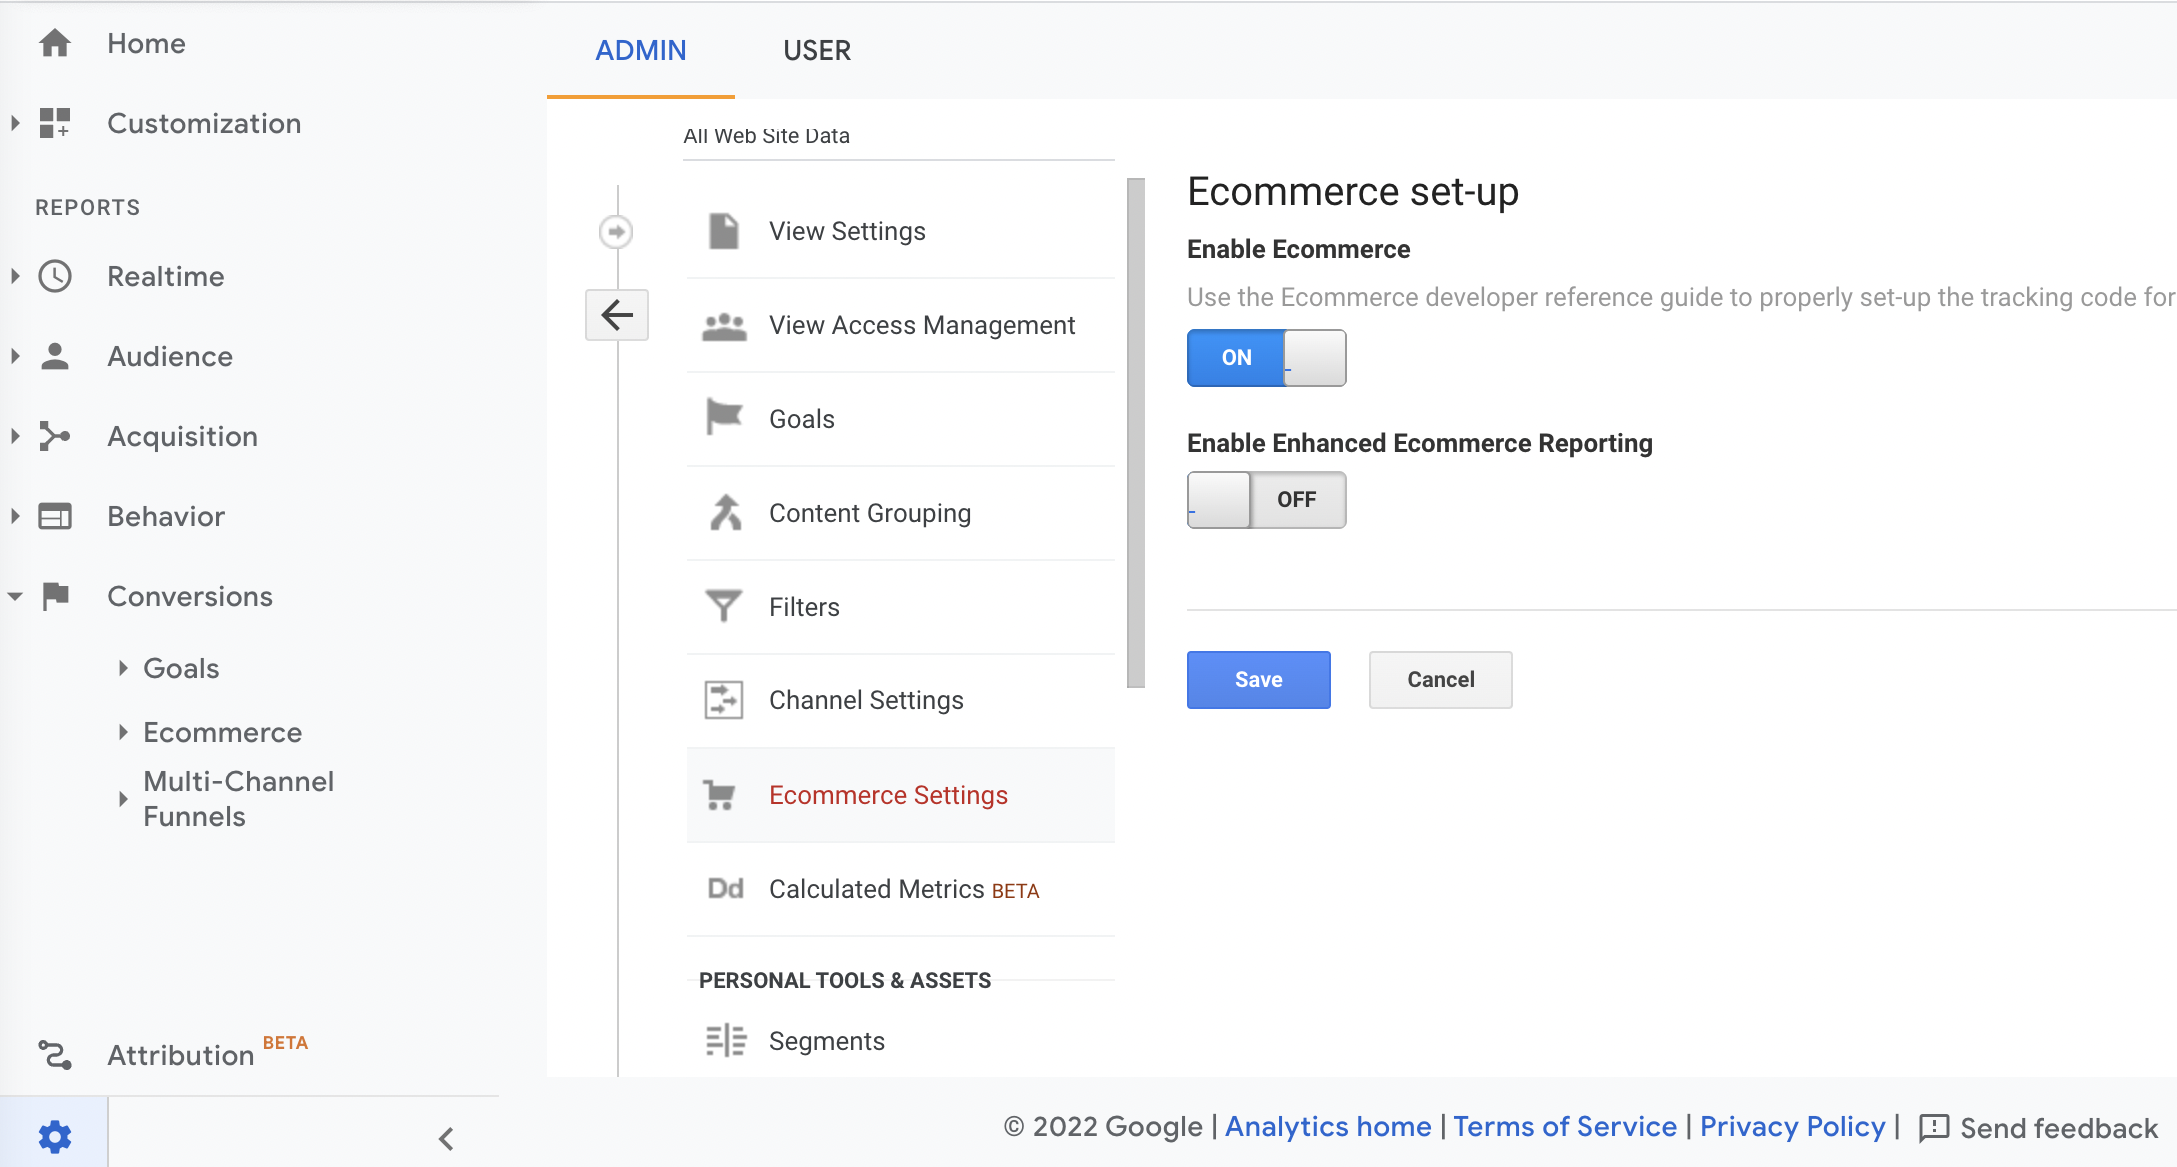Image resolution: width=2177 pixels, height=1167 pixels.
Task: Open Segments using its list icon
Action: pyautogui.click(x=724, y=1040)
